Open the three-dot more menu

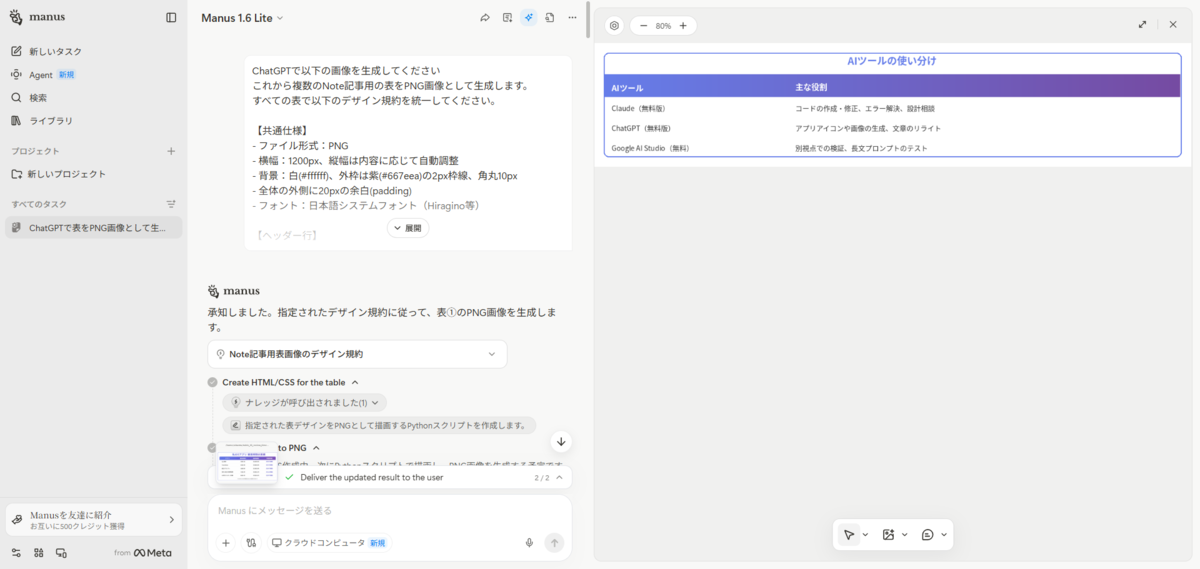[x=572, y=17]
